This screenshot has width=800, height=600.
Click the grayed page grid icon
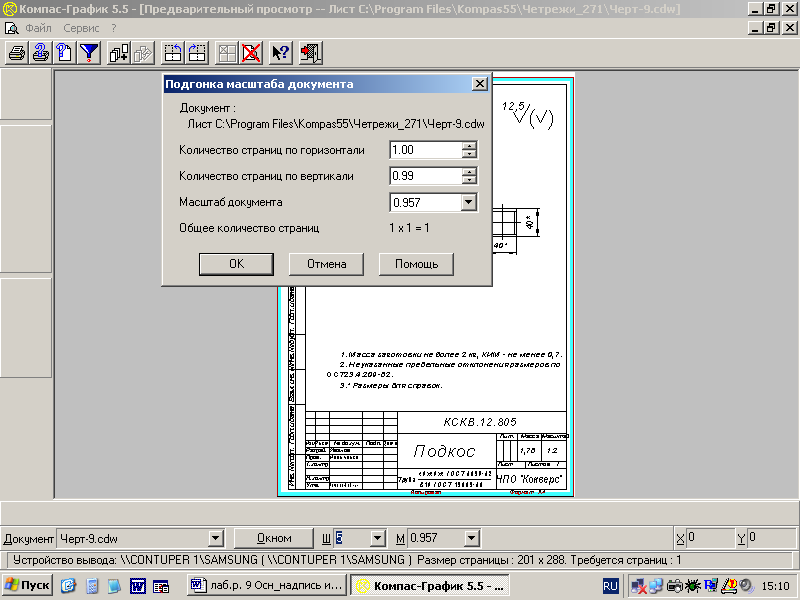point(227,53)
